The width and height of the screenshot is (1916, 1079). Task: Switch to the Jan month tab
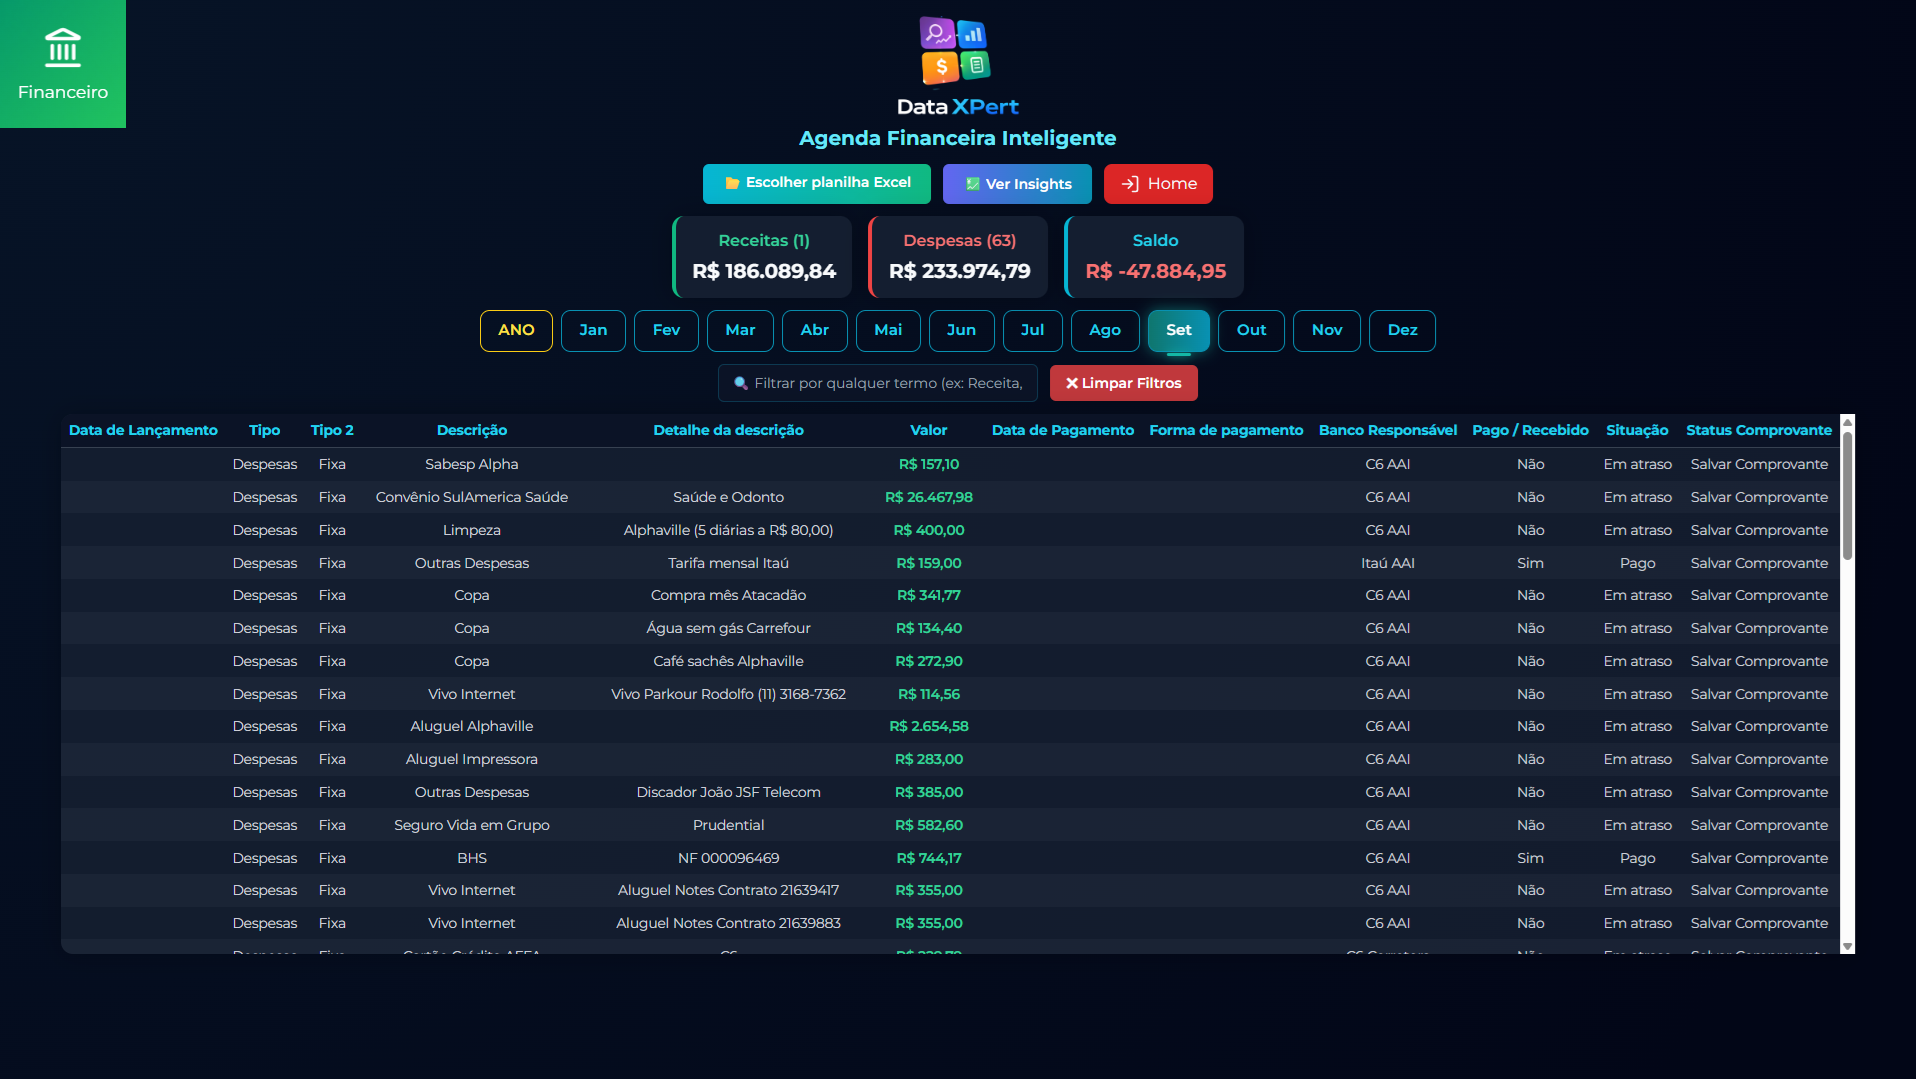pyautogui.click(x=593, y=331)
